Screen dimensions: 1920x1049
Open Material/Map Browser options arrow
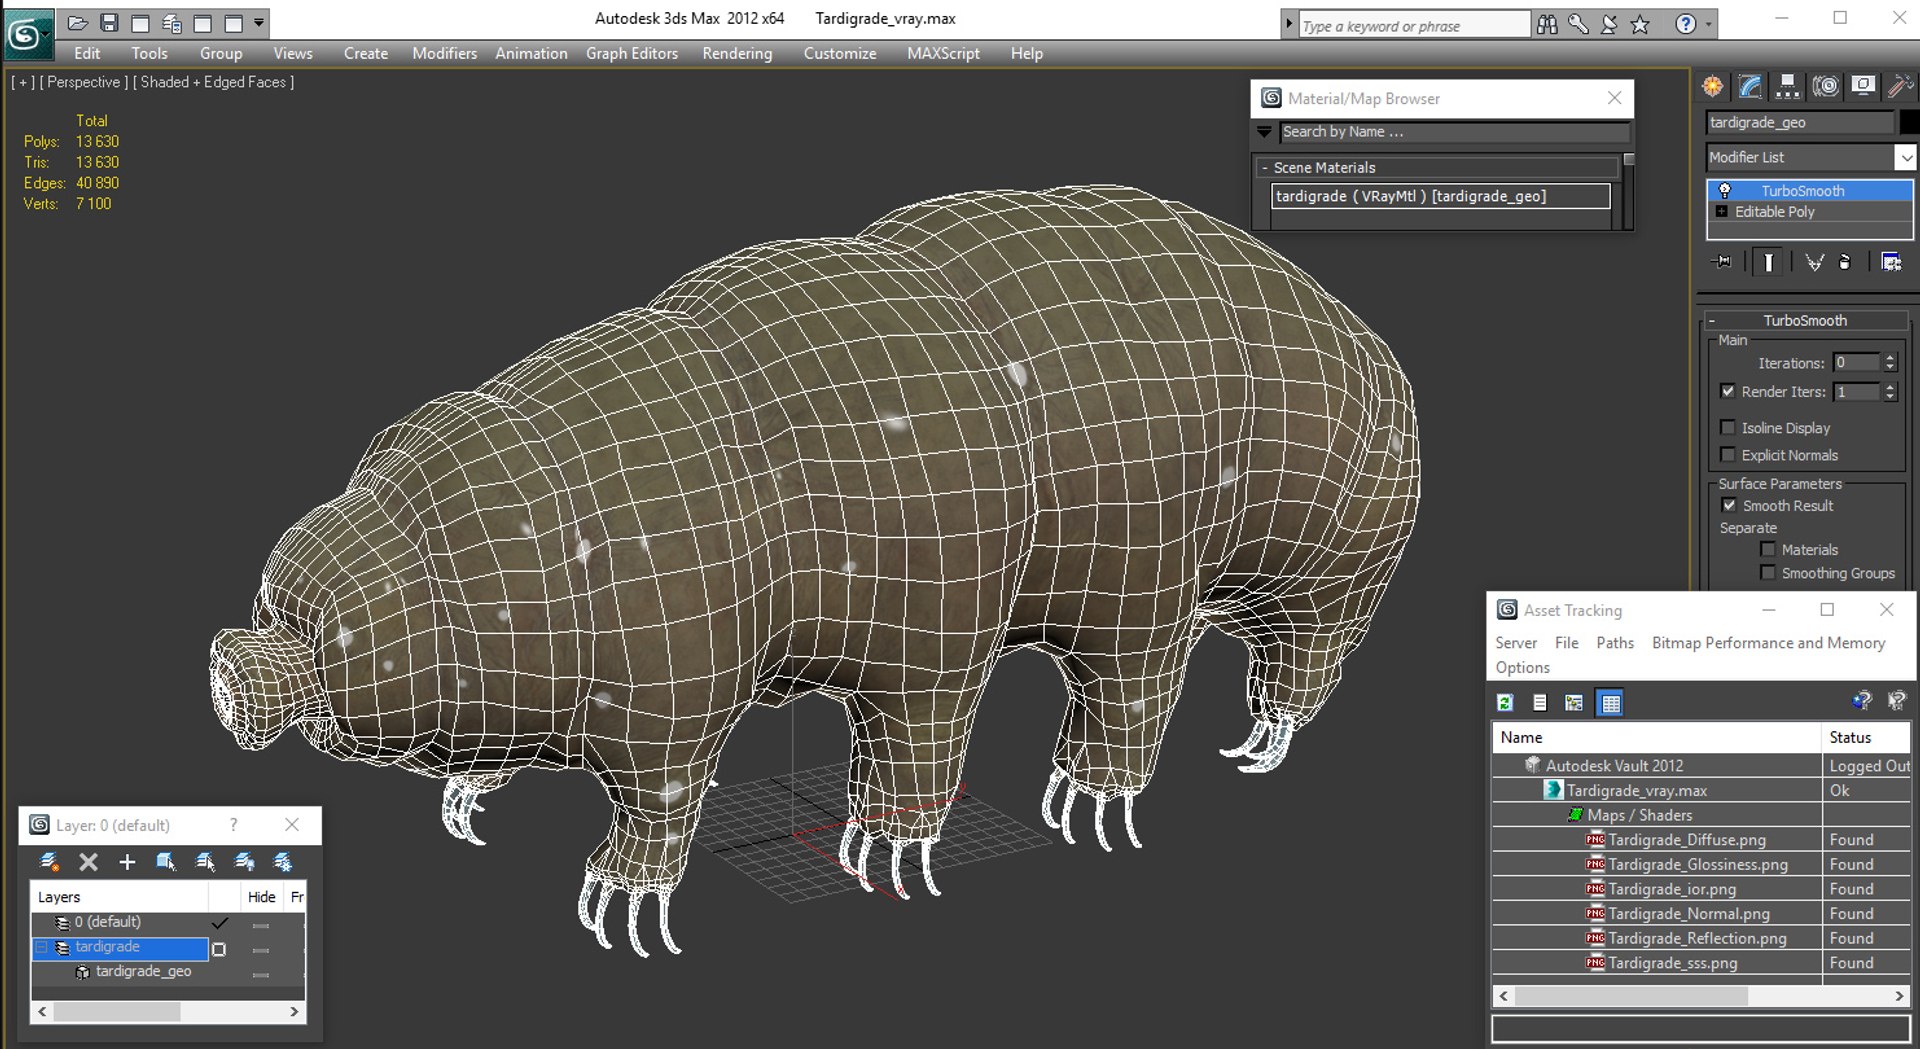pyautogui.click(x=1264, y=131)
